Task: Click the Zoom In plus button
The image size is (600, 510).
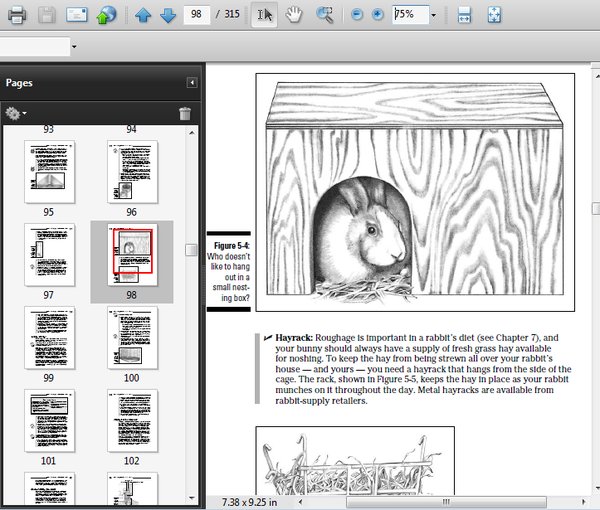Action: click(x=377, y=15)
